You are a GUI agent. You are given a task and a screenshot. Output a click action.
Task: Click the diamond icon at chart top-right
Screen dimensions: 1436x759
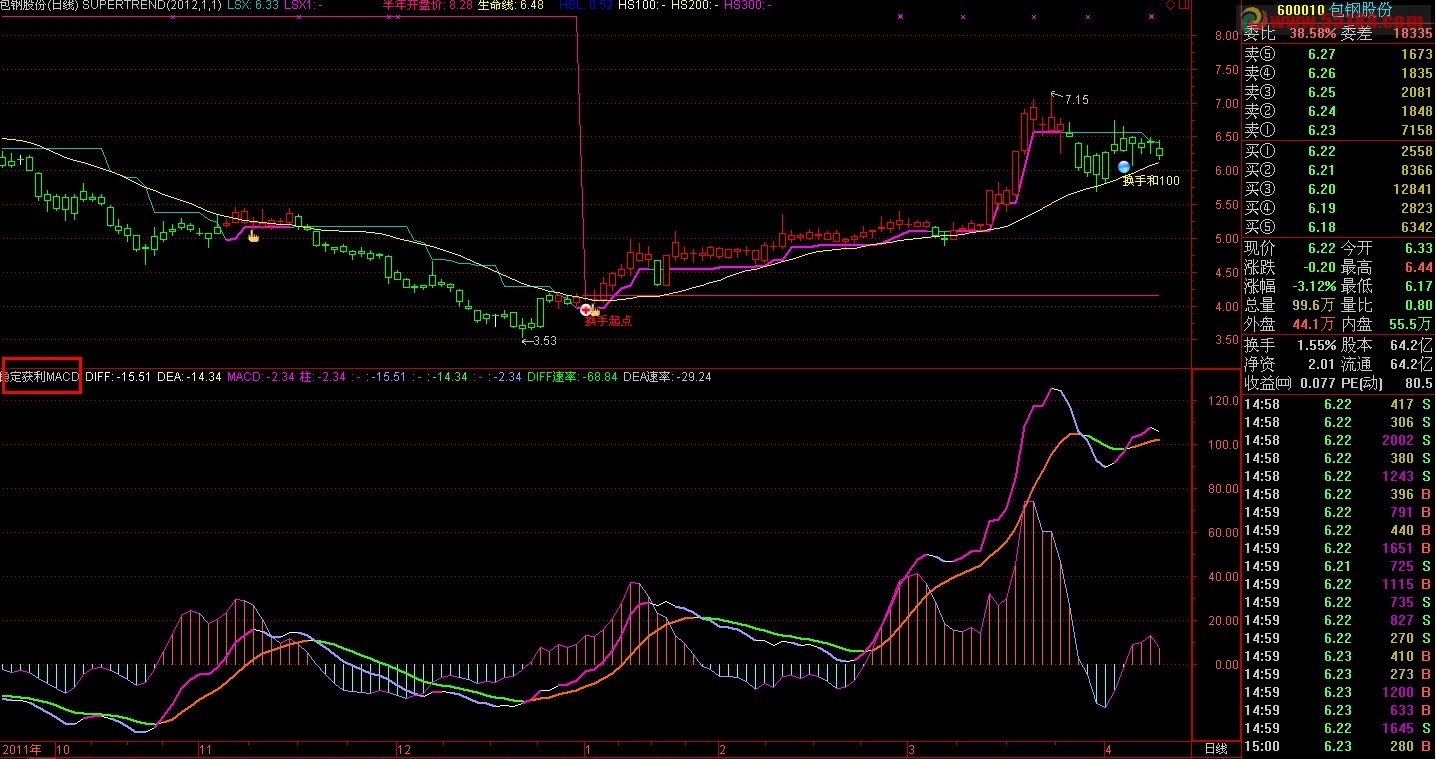point(1171,6)
